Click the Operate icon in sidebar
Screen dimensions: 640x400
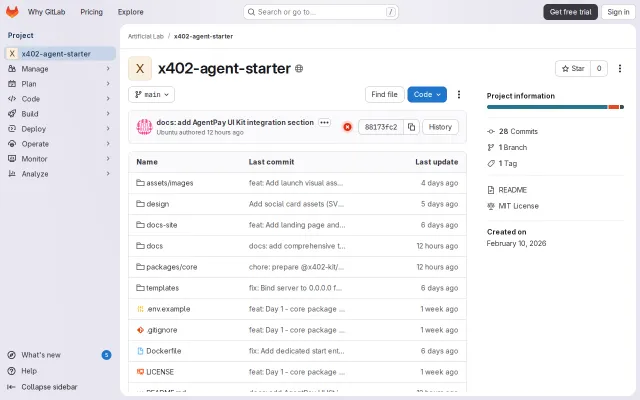[x=12, y=144]
